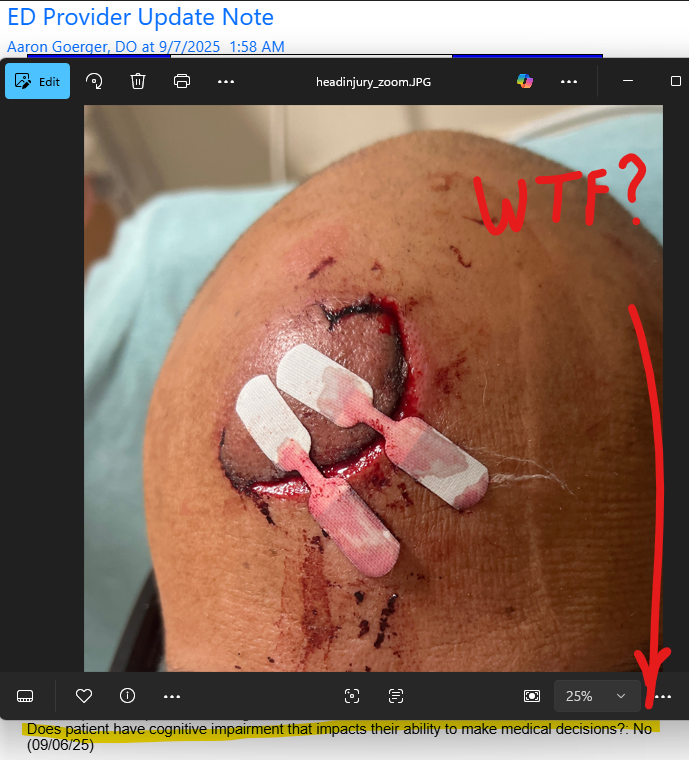Screen dimensions: 689x760
Task: Delete the photo using the trash icon
Action: (x=138, y=81)
